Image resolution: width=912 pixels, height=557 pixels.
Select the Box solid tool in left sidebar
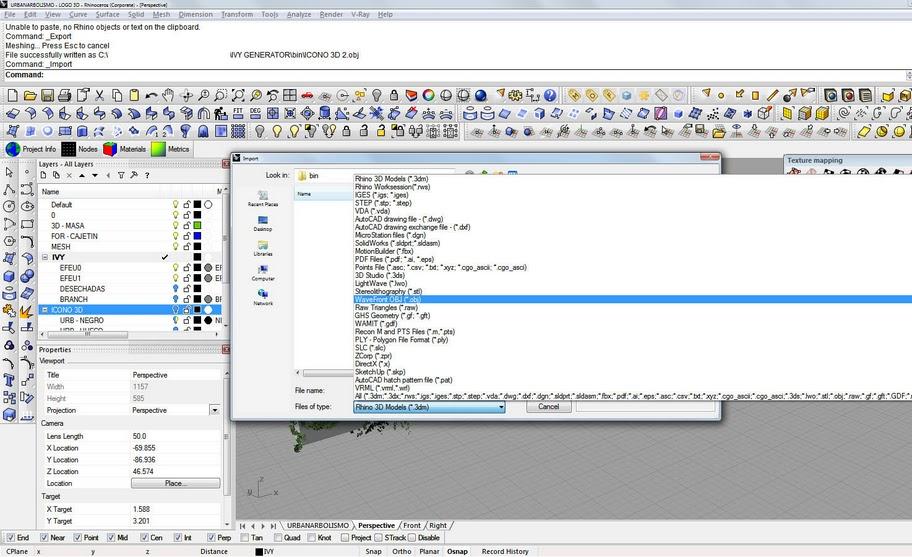(9, 276)
